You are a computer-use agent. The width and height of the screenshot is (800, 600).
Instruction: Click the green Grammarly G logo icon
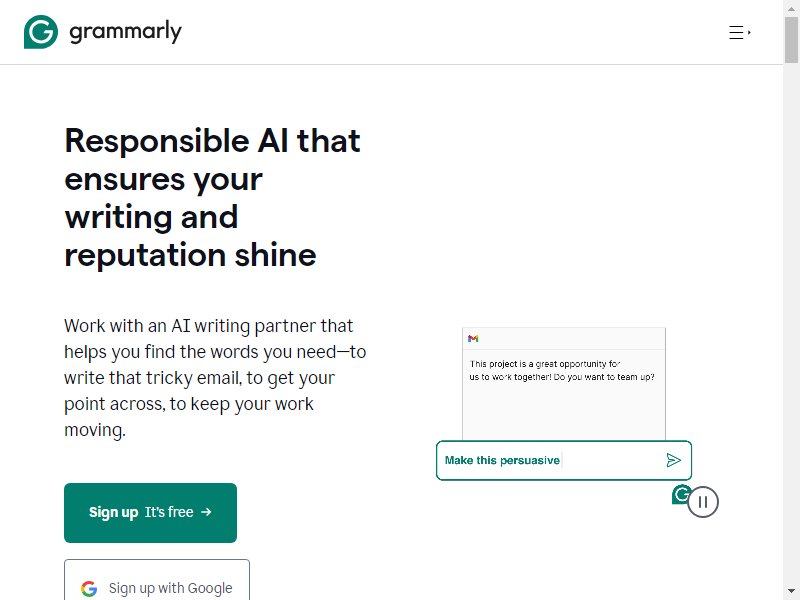(41, 32)
